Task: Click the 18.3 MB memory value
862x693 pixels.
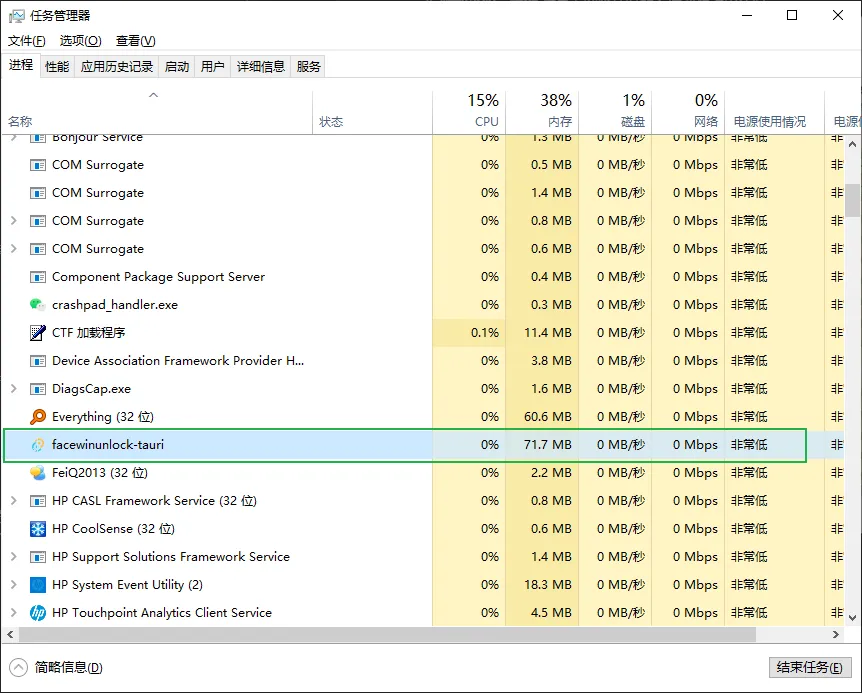Action: click(x=548, y=585)
